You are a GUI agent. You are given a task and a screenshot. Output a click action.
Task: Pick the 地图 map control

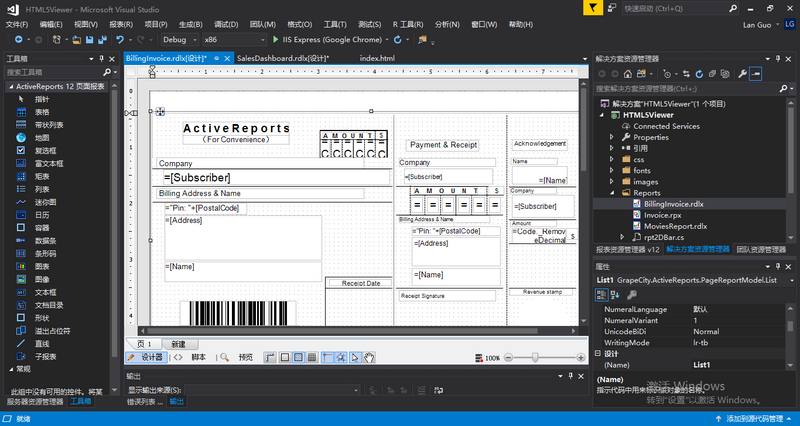[x=42, y=138]
